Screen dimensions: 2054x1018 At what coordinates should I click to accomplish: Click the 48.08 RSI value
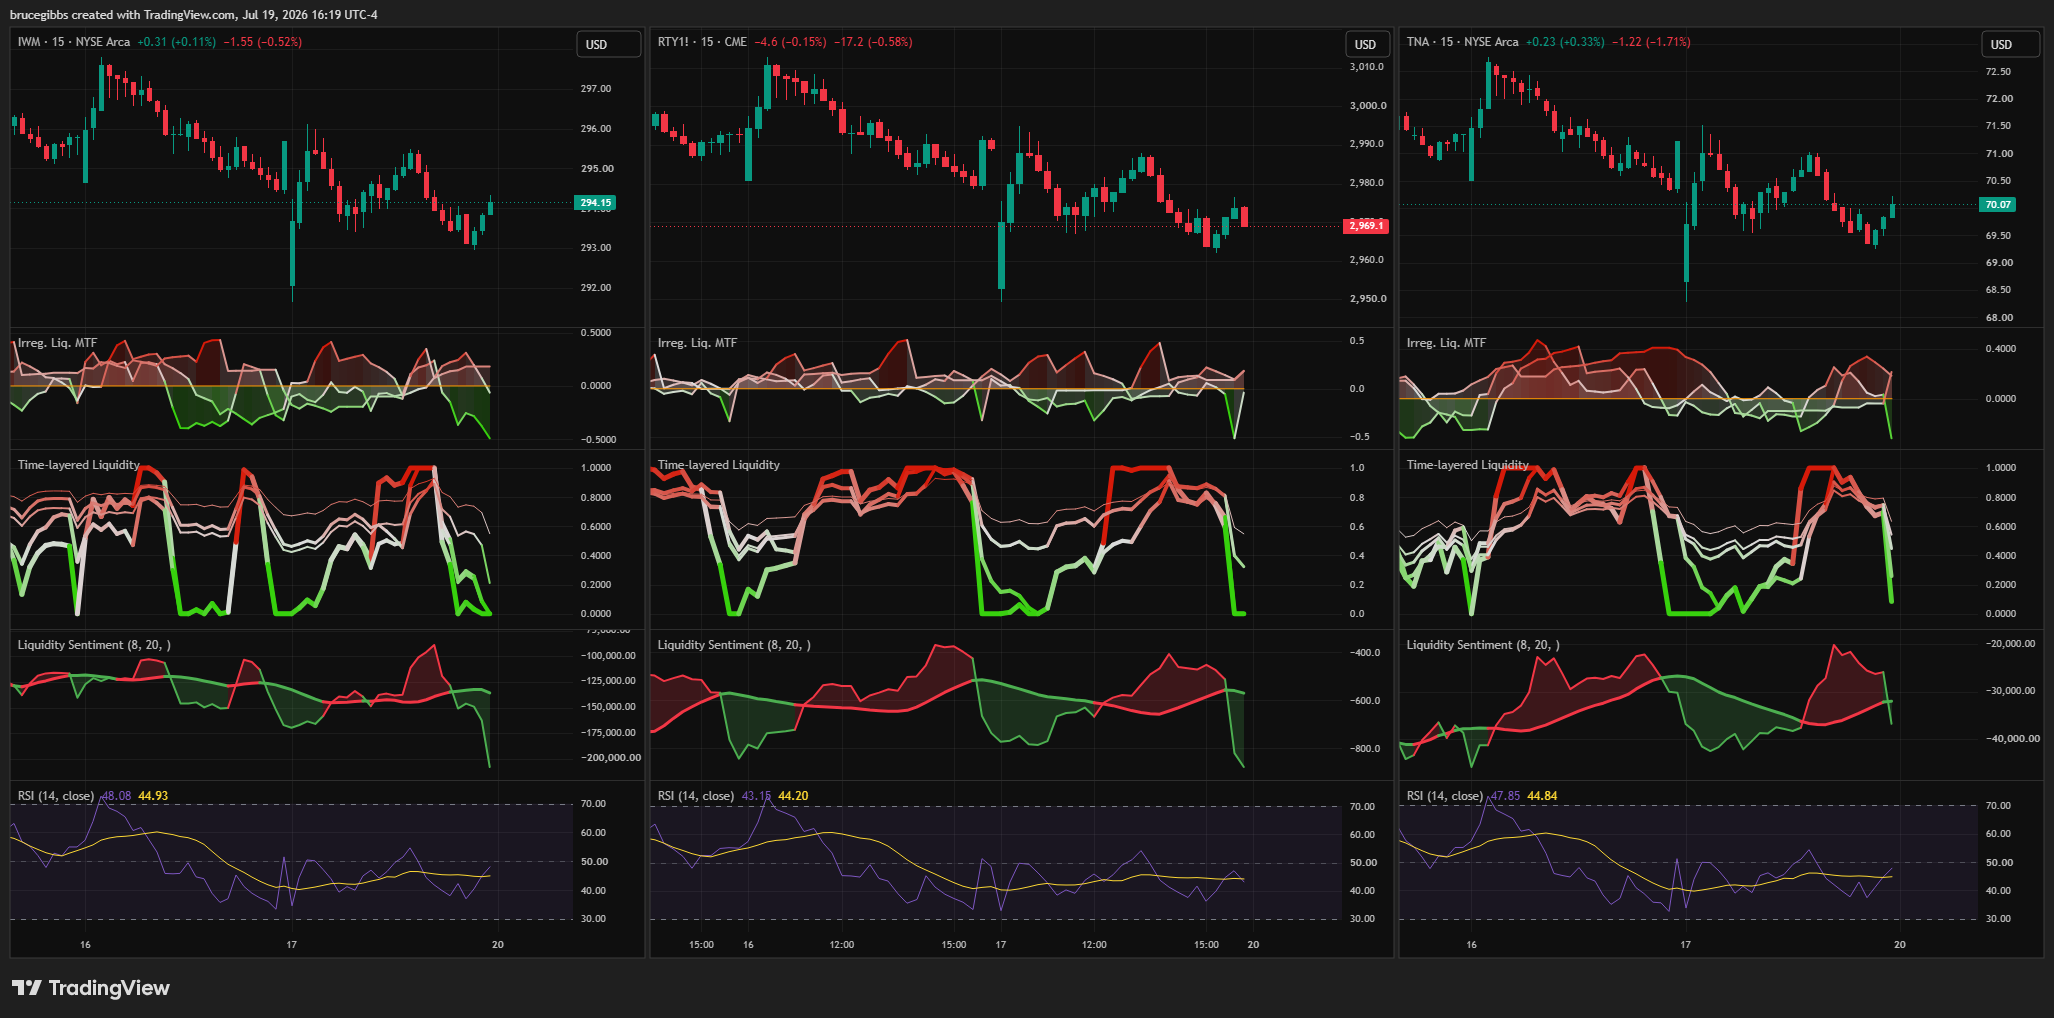coord(117,796)
